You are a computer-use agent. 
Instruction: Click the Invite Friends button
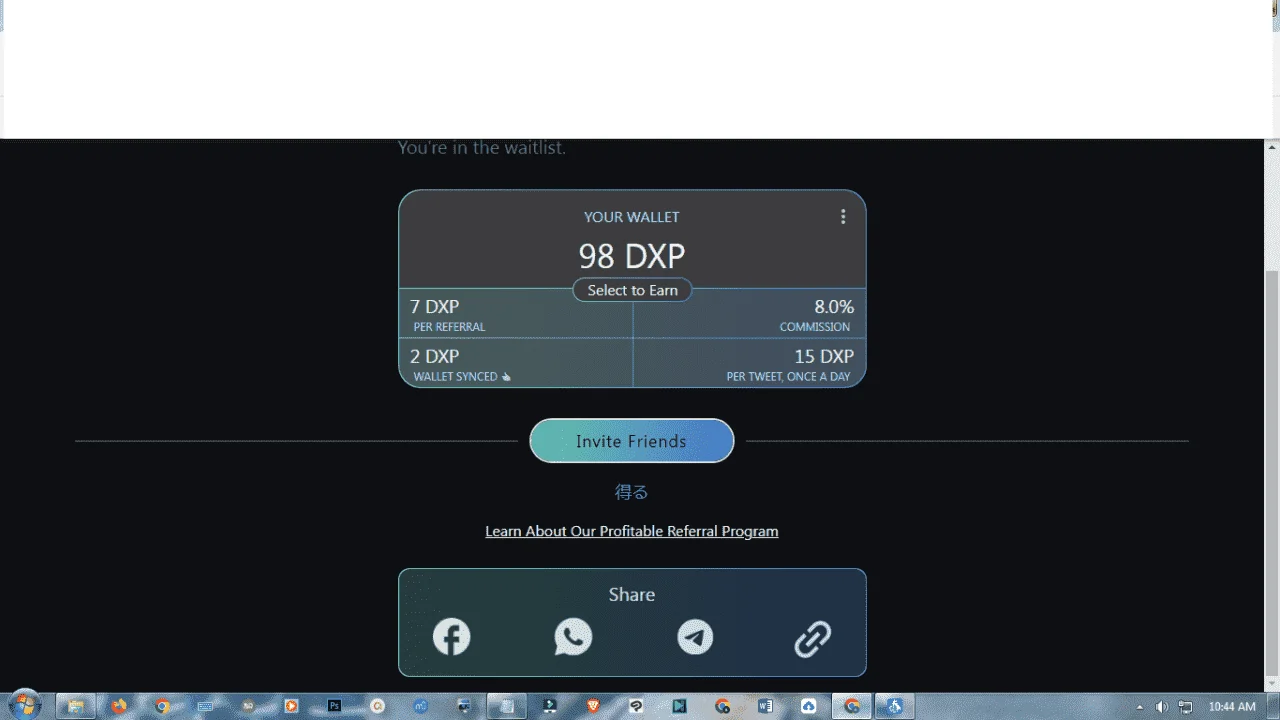tap(632, 441)
